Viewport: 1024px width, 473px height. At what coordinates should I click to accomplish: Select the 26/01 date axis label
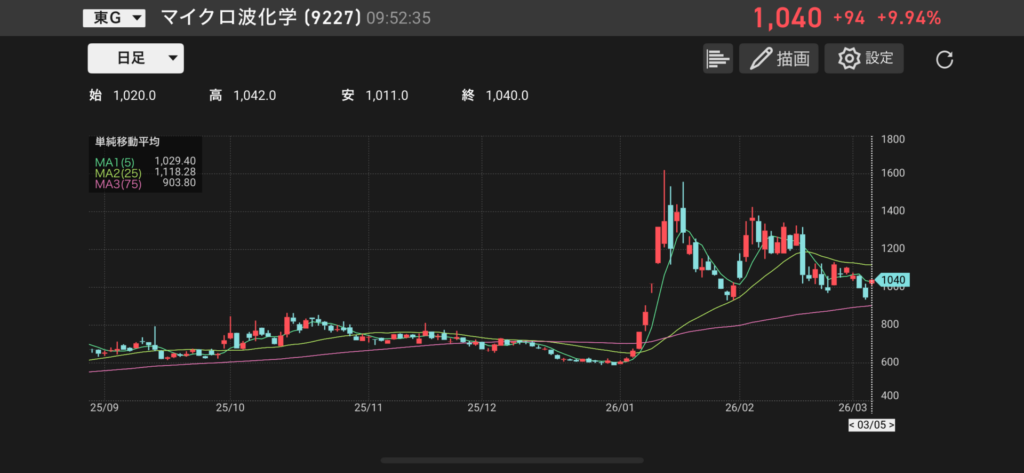pos(620,408)
